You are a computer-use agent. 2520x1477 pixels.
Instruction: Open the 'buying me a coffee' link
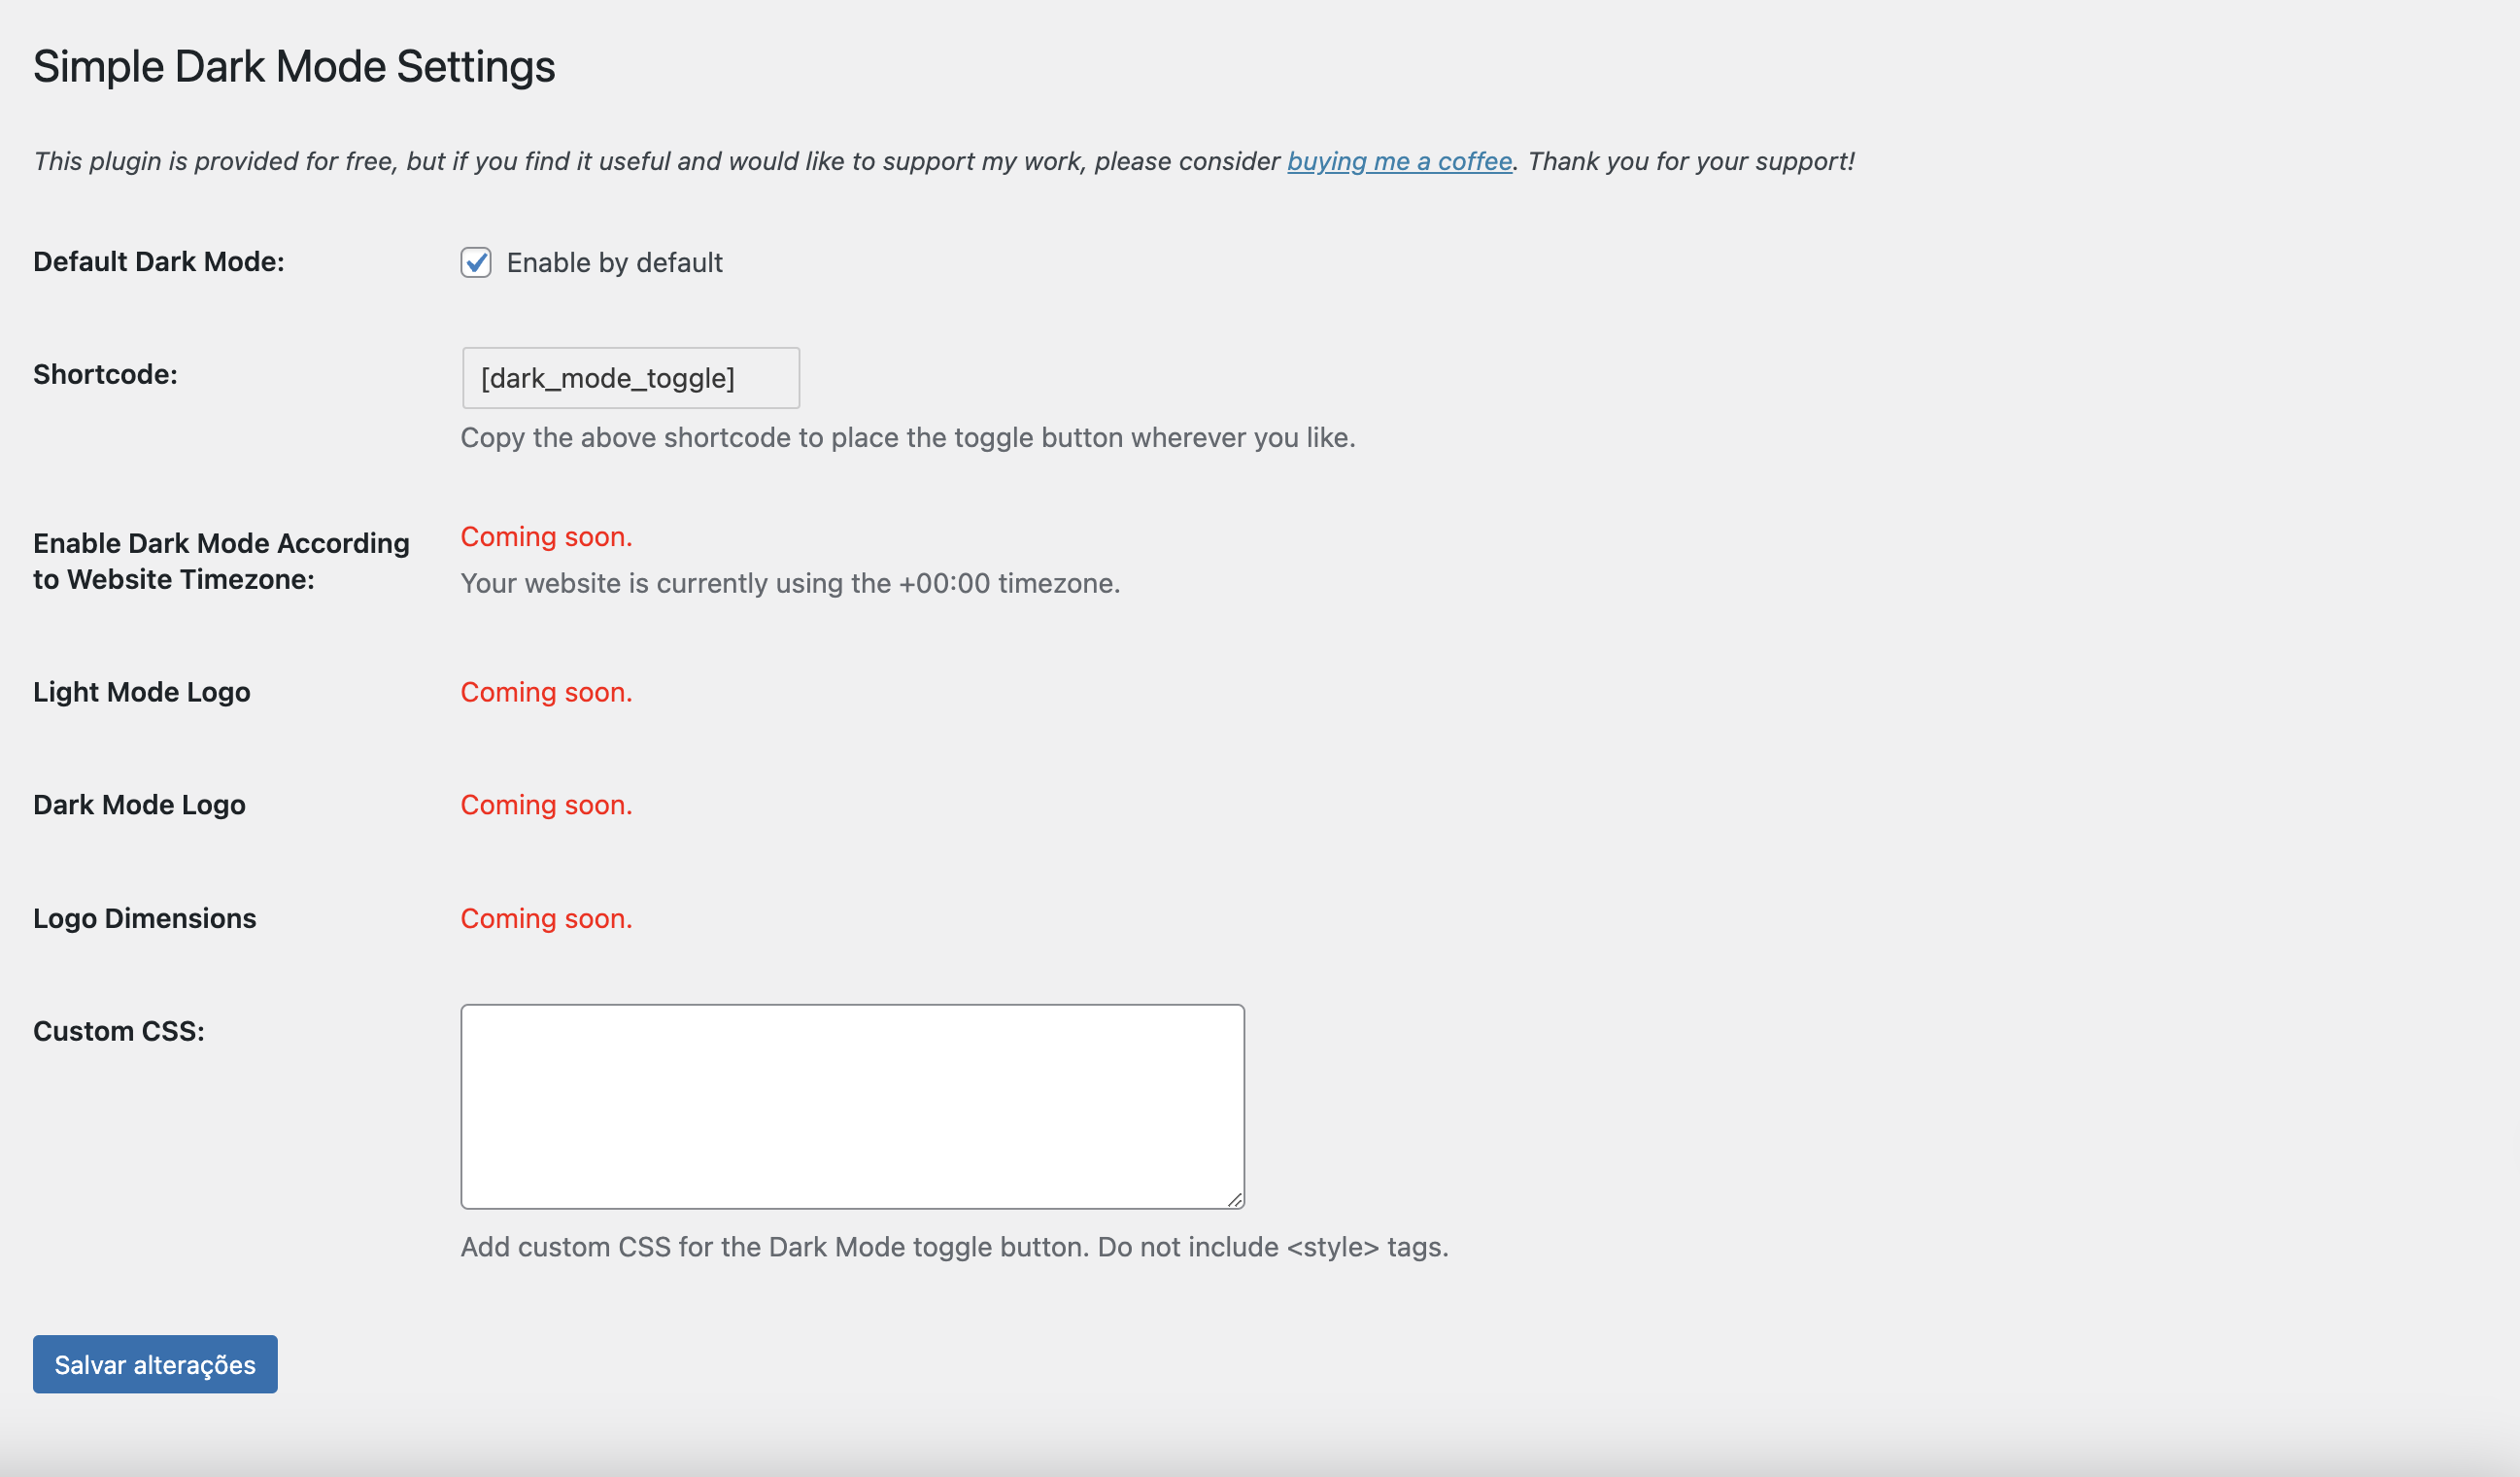(x=1399, y=161)
